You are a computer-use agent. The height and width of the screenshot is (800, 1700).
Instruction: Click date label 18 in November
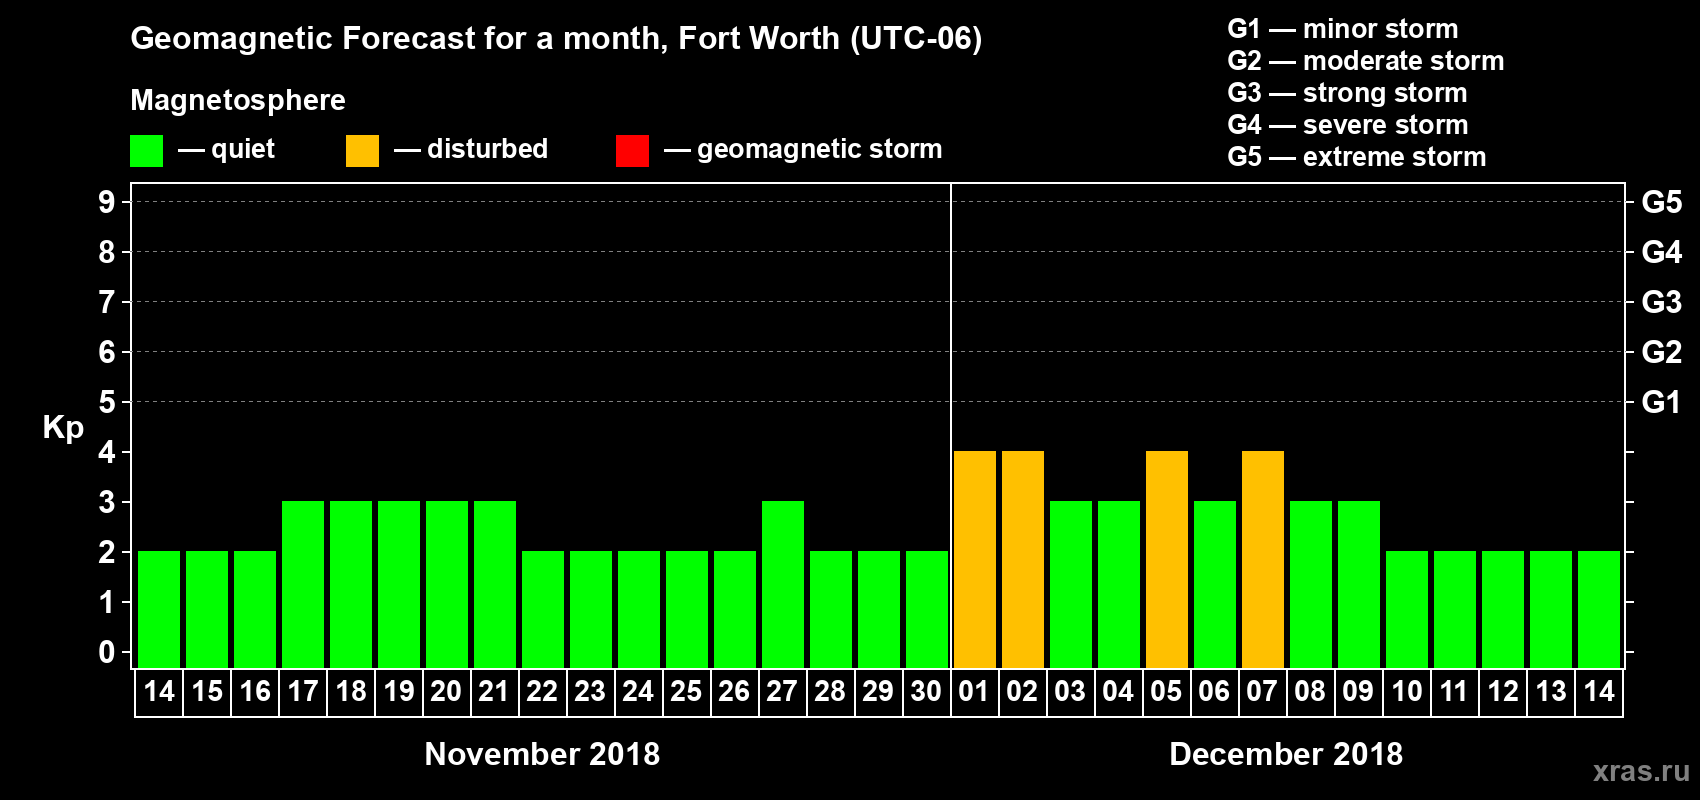click(351, 692)
